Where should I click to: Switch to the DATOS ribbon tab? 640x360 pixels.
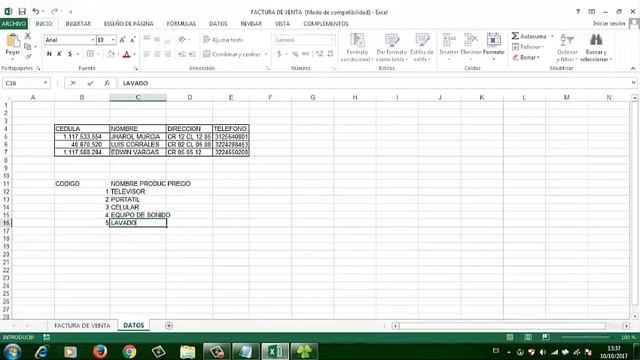[x=218, y=24]
